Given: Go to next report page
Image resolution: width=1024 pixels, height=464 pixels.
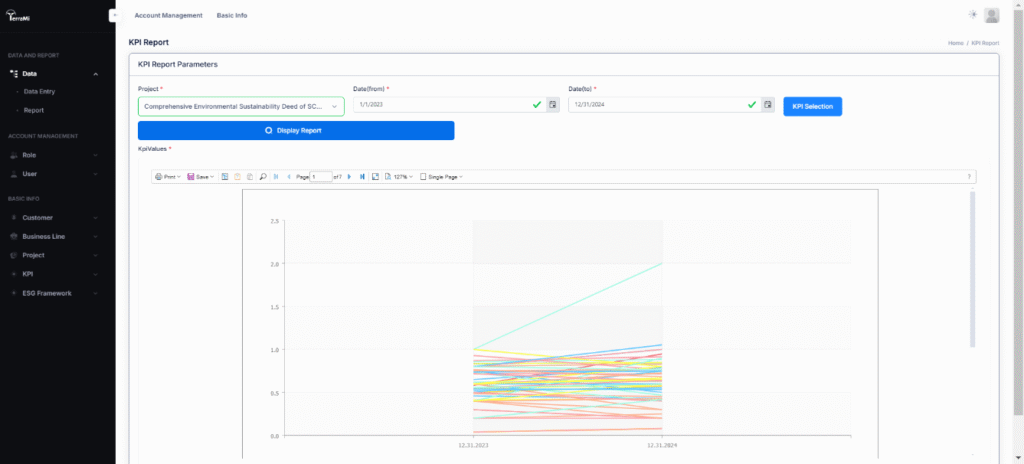Looking at the screenshot, I should point(349,177).
